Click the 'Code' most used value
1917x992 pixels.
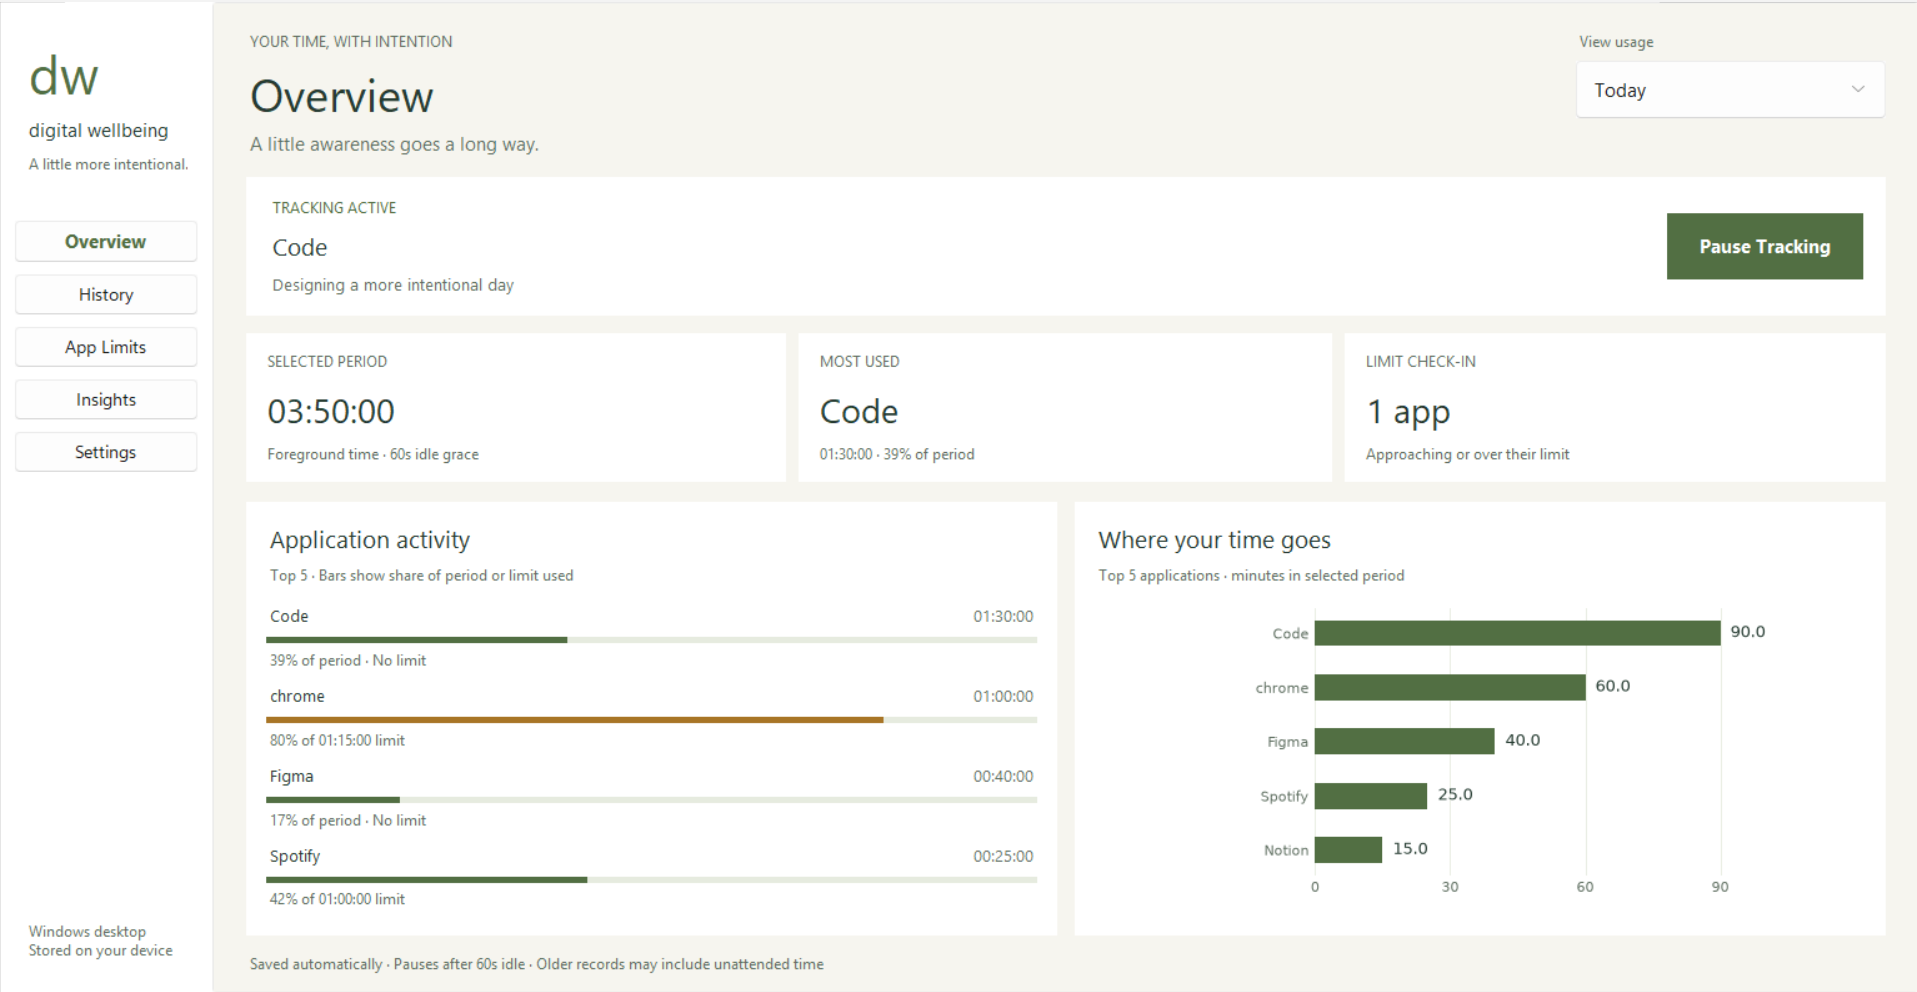click(859, 411)
